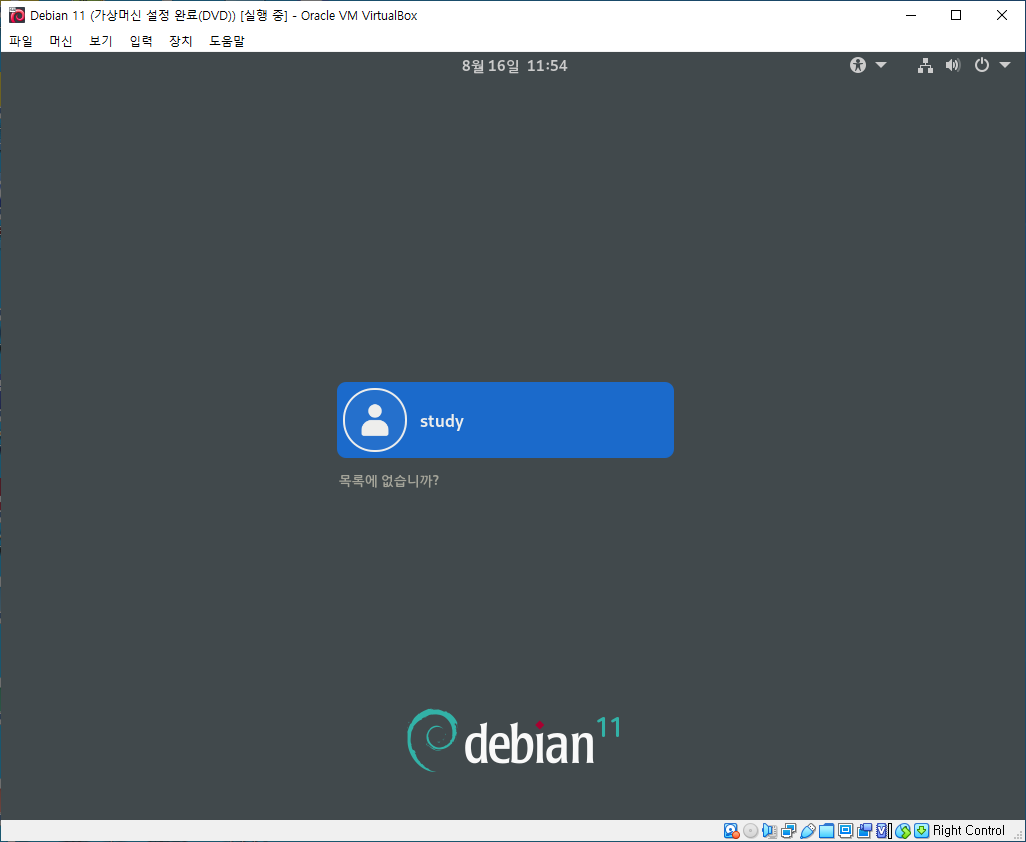Viewport: 1026px width, 842px height.
Task: Click the volume speaker icon in top bar
Action: coord(953,65)
